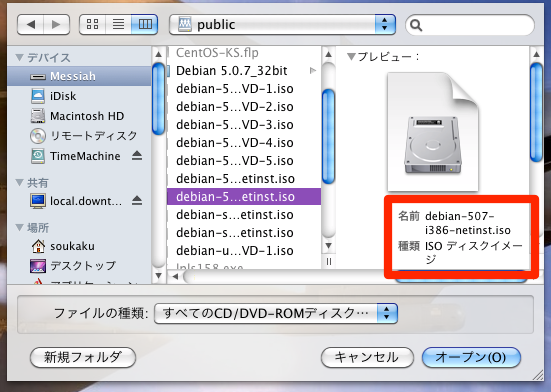The width and height of the screenshot is (551, 392).
Task: Switch to column view mode
Action: coord(144,25)
